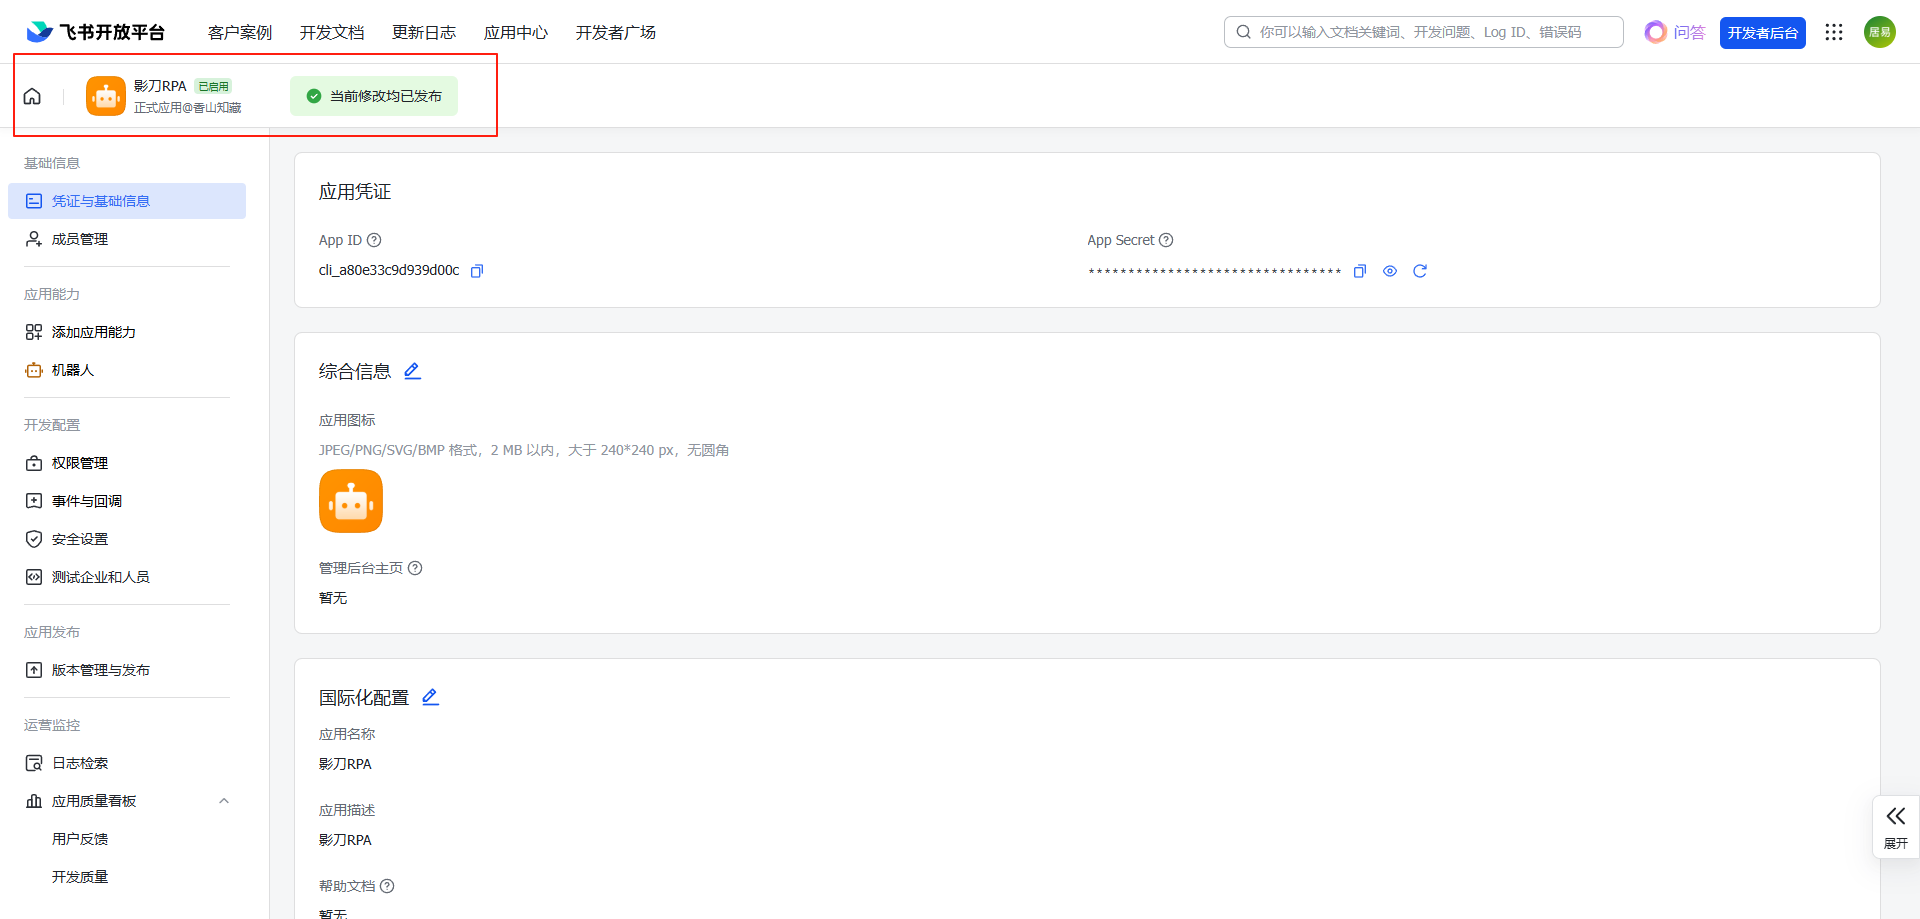Screen dimensions: 1920x919
Task: Reset the App Secret with refresh icon
Action: 1419,271
